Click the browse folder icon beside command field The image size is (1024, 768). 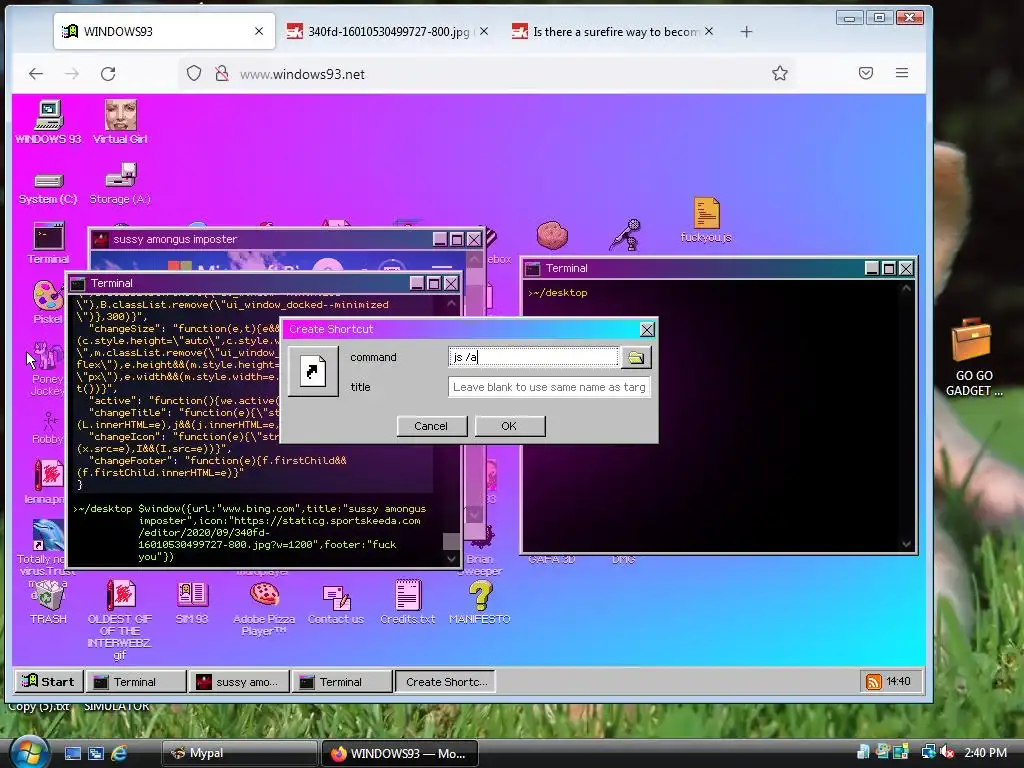pos(635,357)
